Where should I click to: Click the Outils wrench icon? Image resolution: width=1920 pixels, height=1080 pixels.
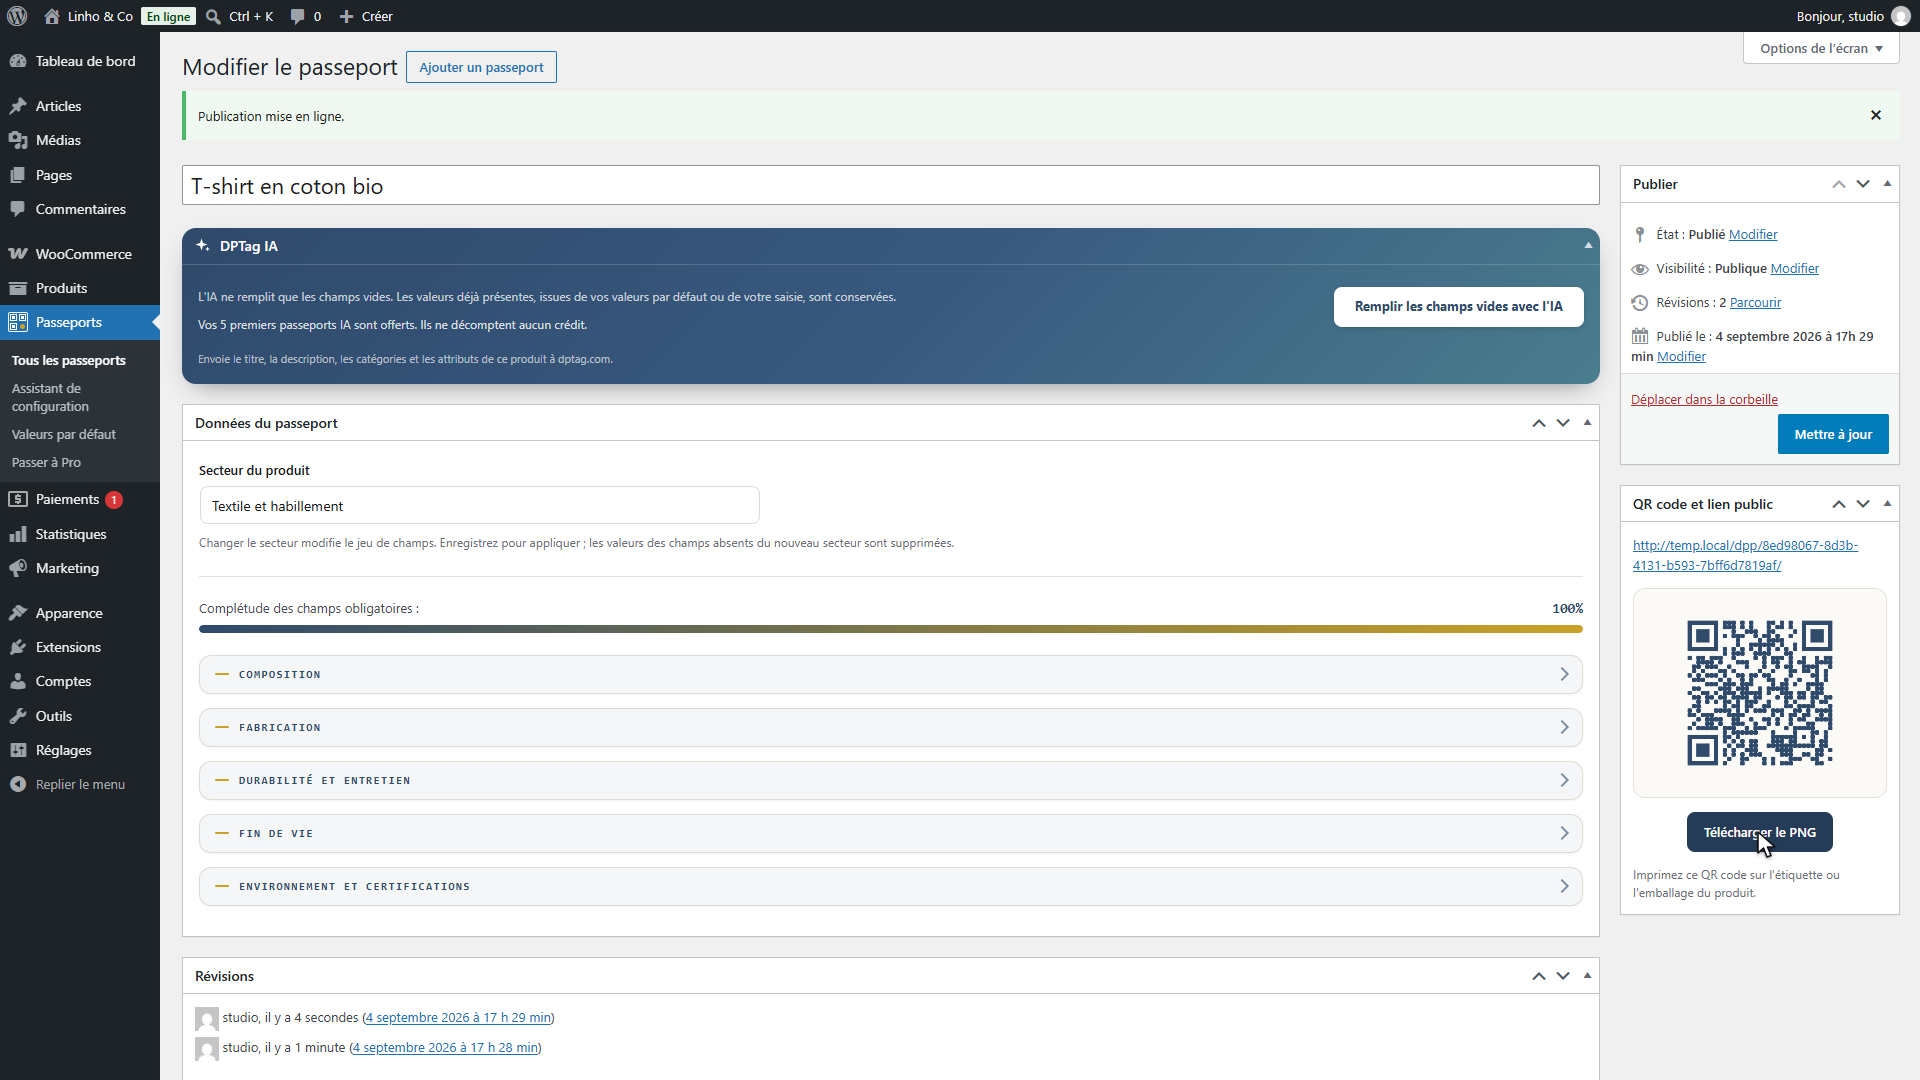pos(18,716)
